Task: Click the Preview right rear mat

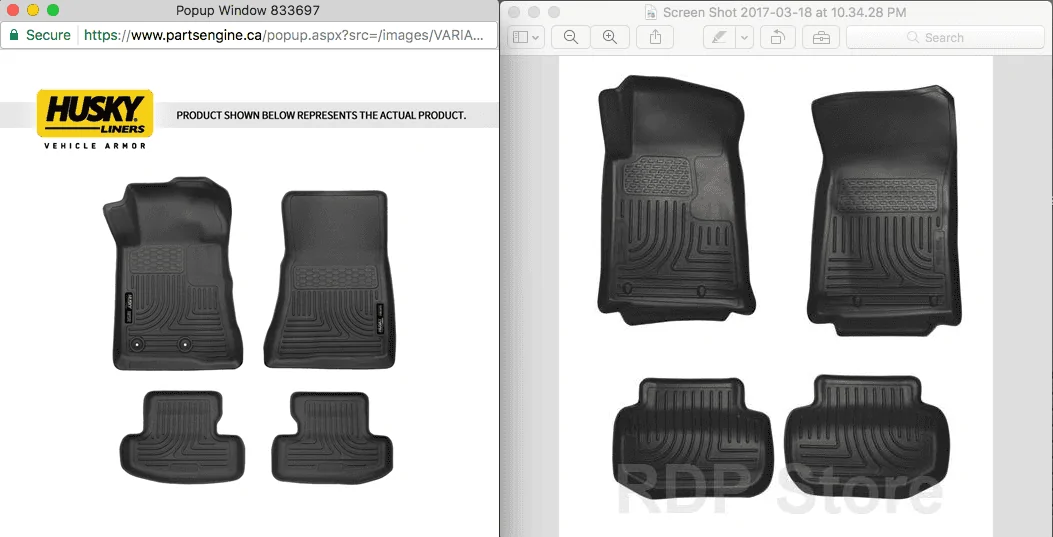Action: (x=866, y=436)
